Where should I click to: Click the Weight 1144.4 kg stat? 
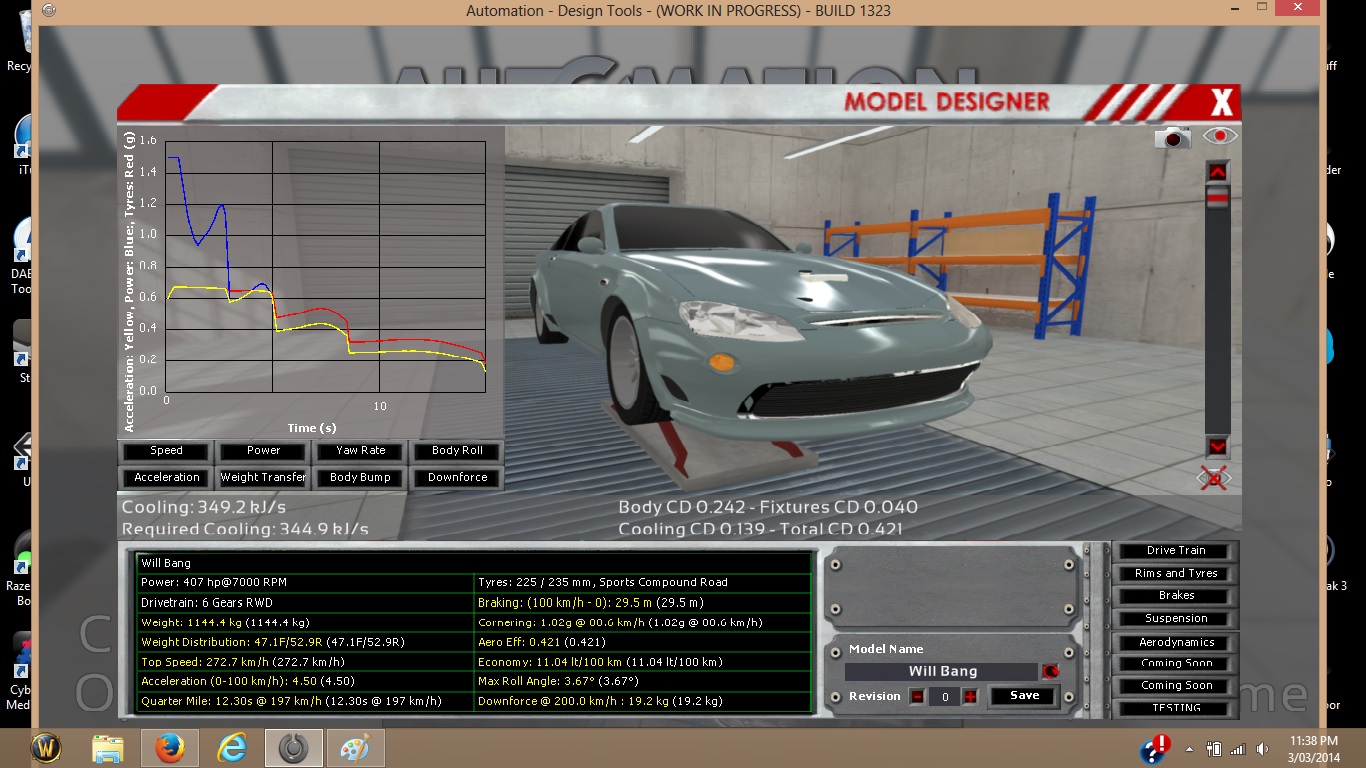click(x=306, y=622)
